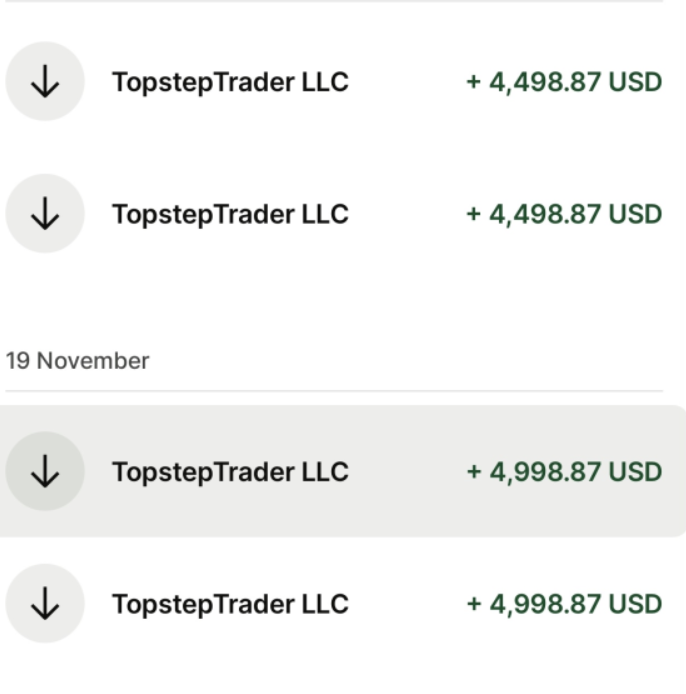
Task: Click TopstepTrader LLC in the highlighted row
Action: point(230,472)
